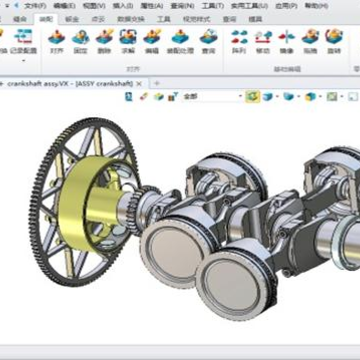Viewport: 360px width, 360px height.
Task: Click the pencil-like icon on view toolbar
Action: [x=144, y=97]
